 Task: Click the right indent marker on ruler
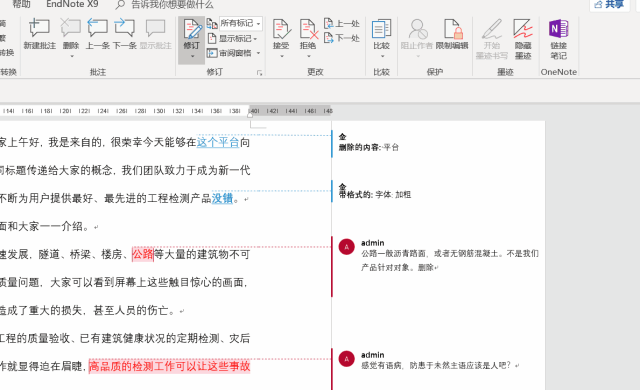click(x=250, y=115)
